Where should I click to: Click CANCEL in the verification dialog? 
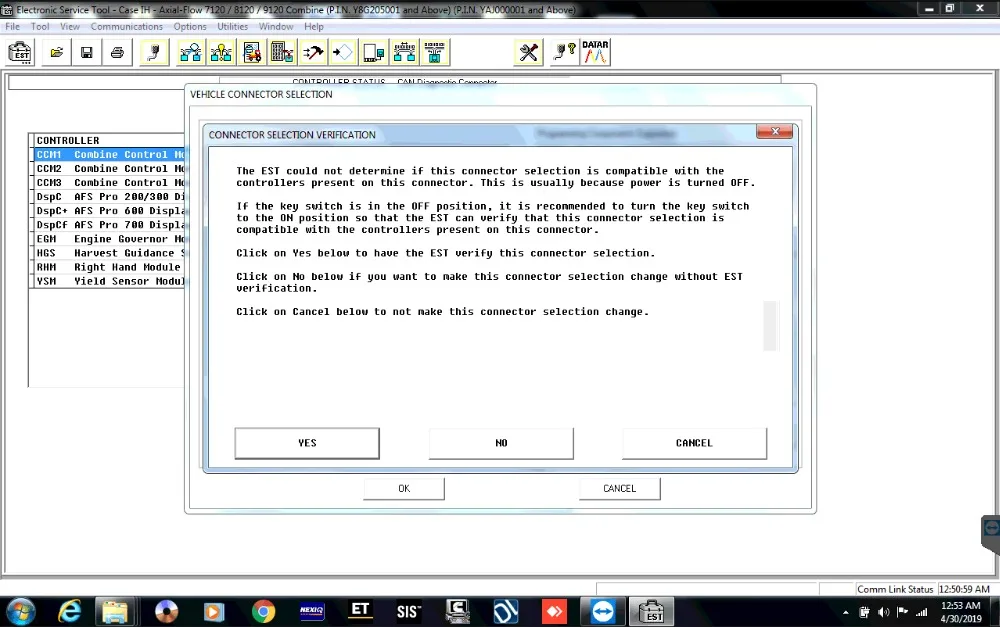[695, 443]
